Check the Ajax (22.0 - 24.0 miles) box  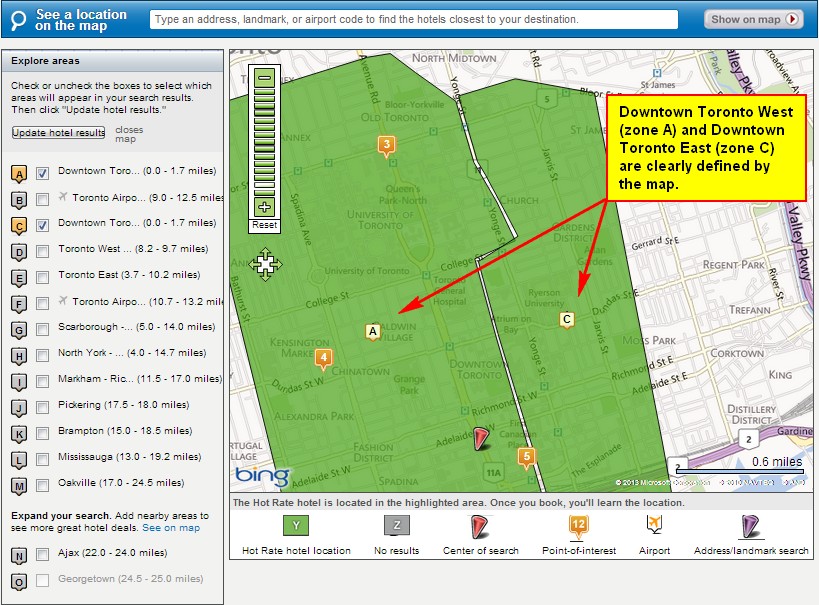point(42,555)
